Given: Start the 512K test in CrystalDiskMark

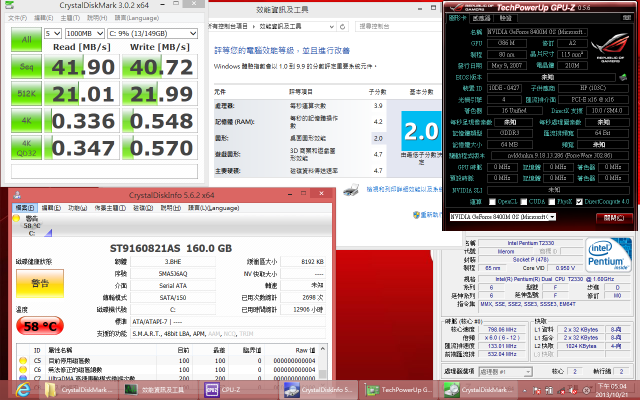Looking at the screenshot, I should coord(26,93).
